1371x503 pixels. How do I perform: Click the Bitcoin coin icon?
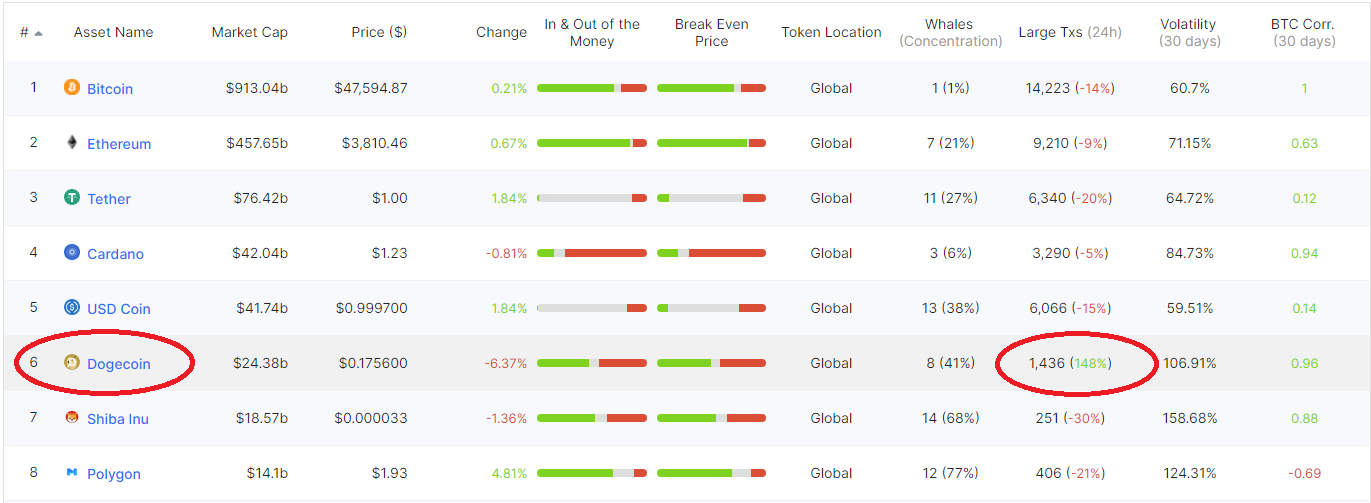71,88
